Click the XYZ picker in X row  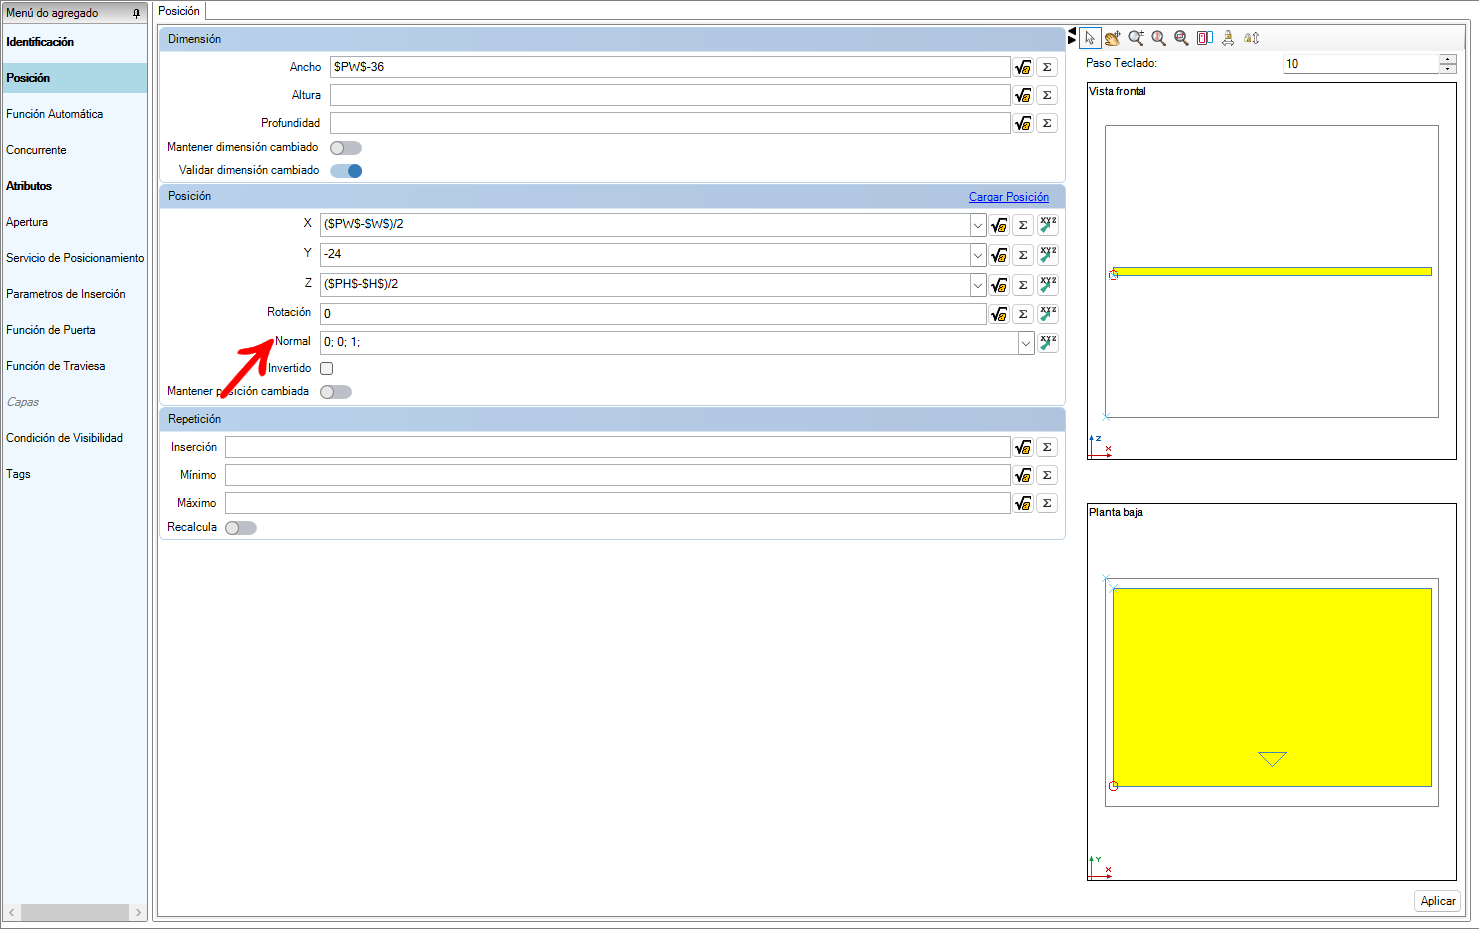coord(1048,225)
